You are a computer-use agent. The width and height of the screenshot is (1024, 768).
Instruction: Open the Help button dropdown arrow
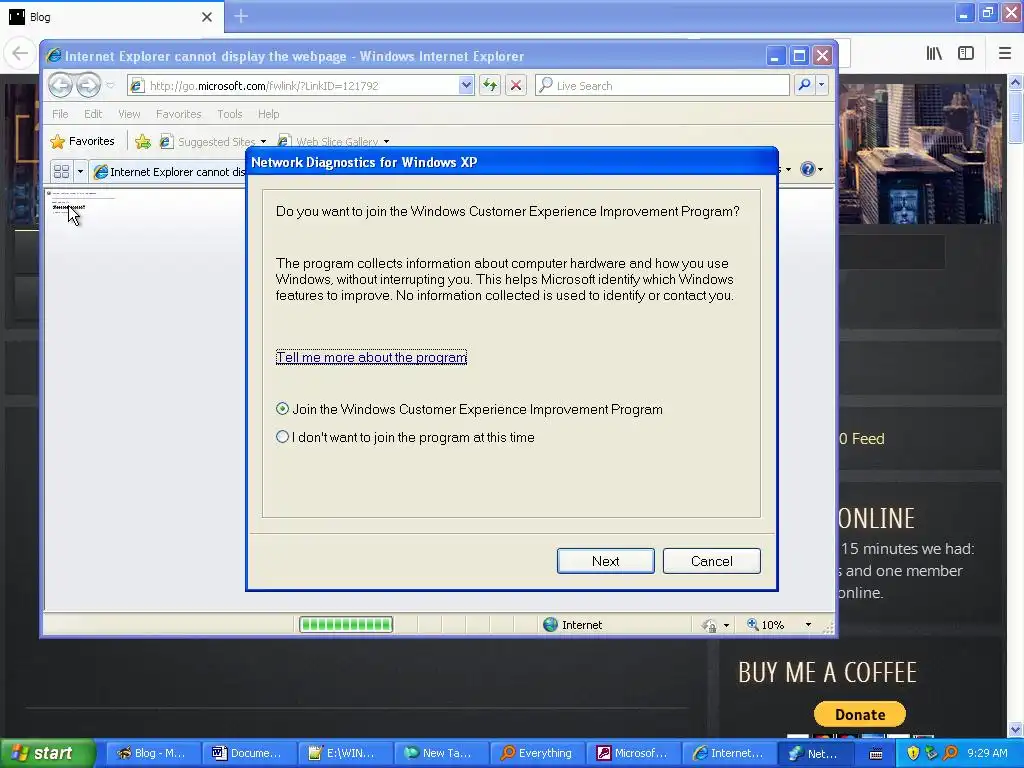[x=820, y=169]
